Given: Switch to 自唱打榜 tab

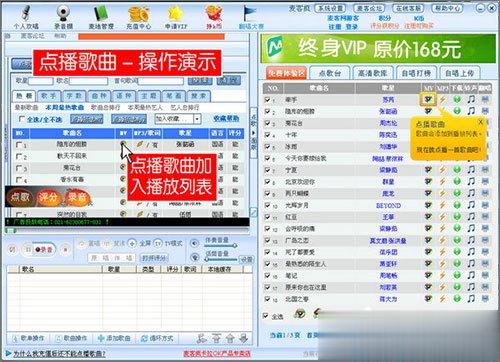Looking at the screenshot, I should click(416, 73).
